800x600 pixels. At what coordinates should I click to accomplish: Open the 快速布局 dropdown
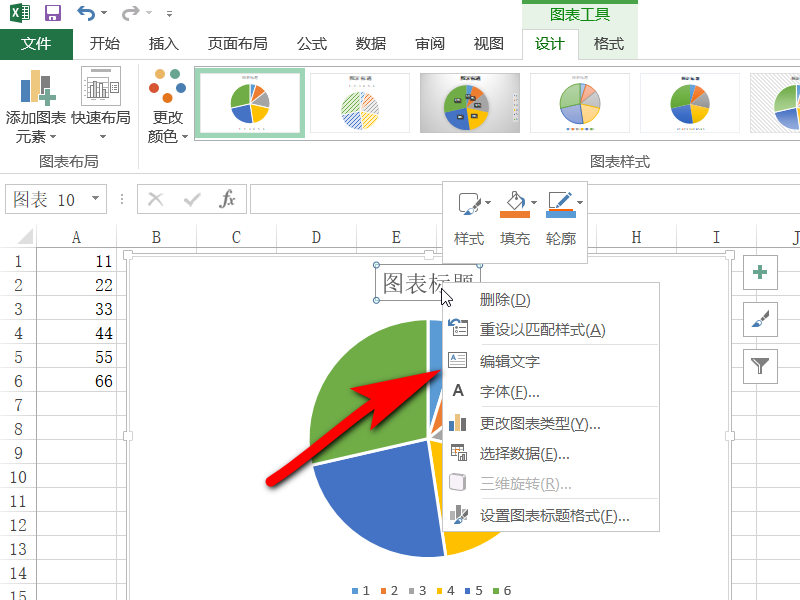click(x=101, y=106)
